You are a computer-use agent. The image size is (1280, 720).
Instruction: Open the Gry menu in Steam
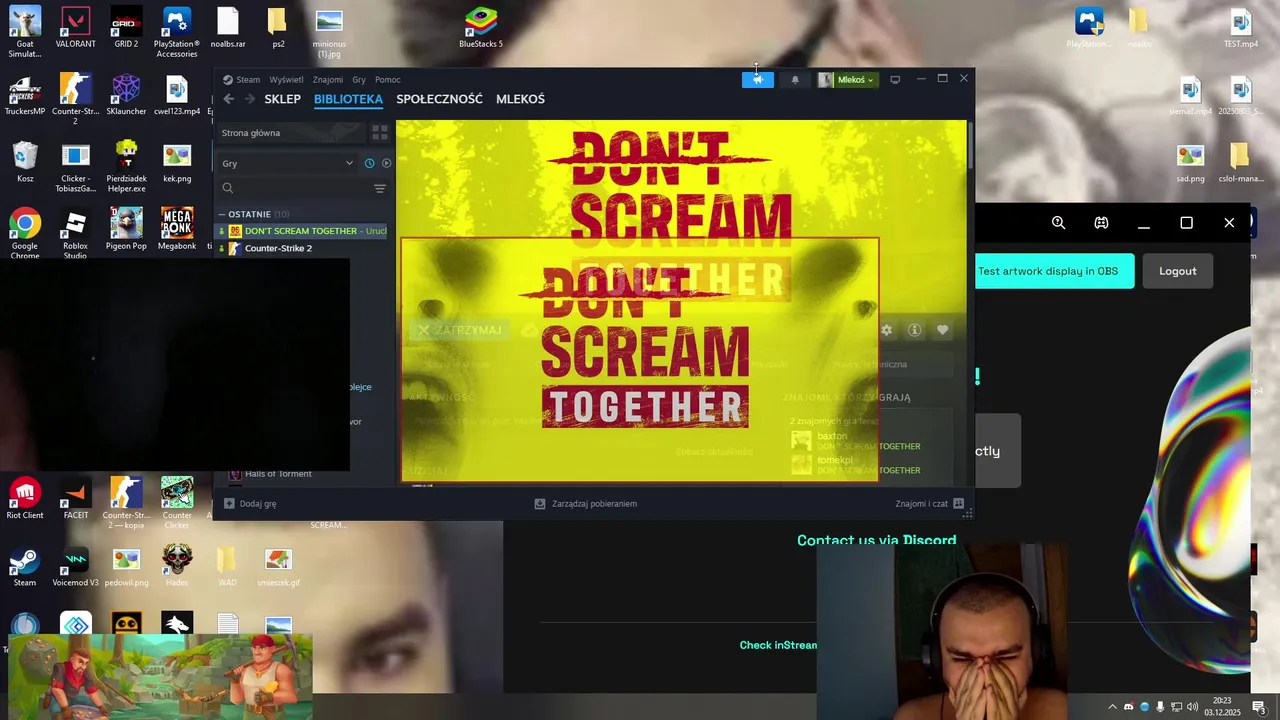tap(359, 80)
